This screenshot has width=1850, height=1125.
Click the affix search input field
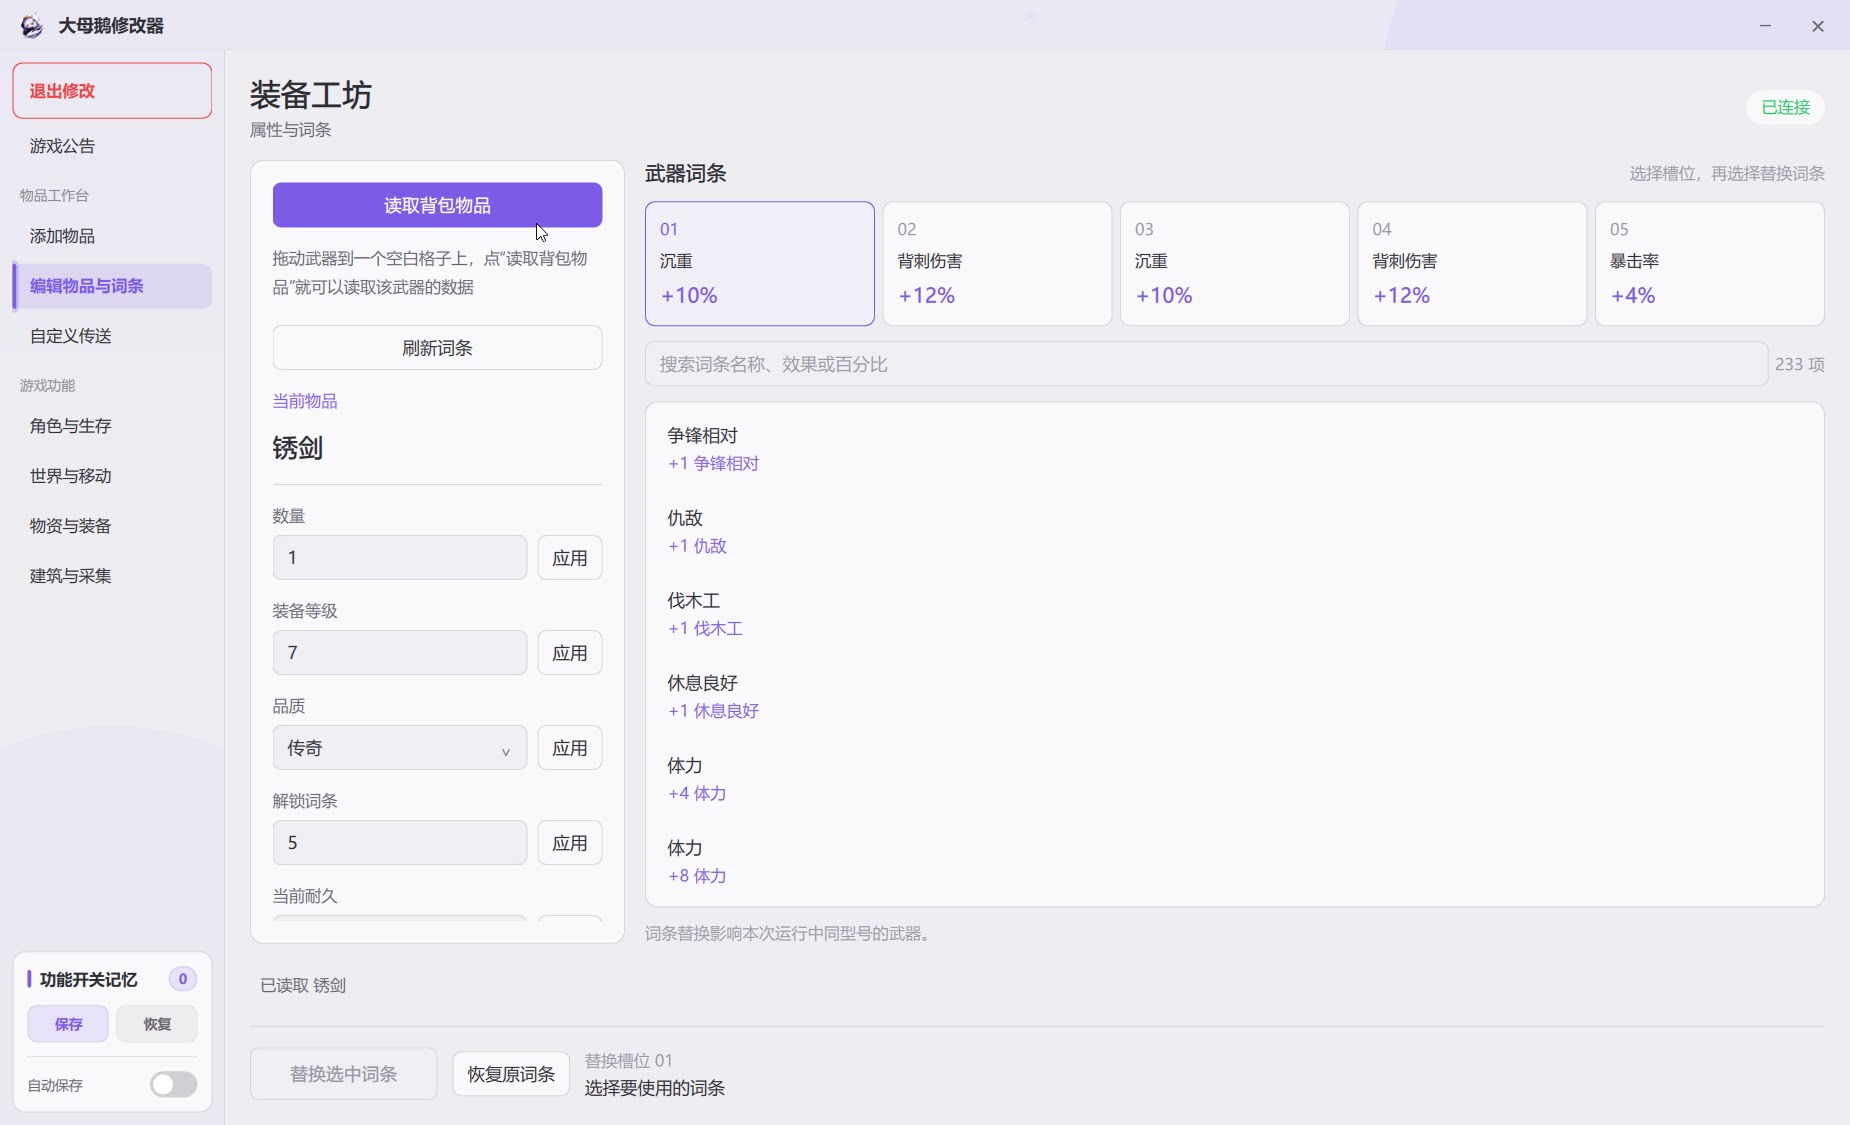click(x=1206, y=364)
